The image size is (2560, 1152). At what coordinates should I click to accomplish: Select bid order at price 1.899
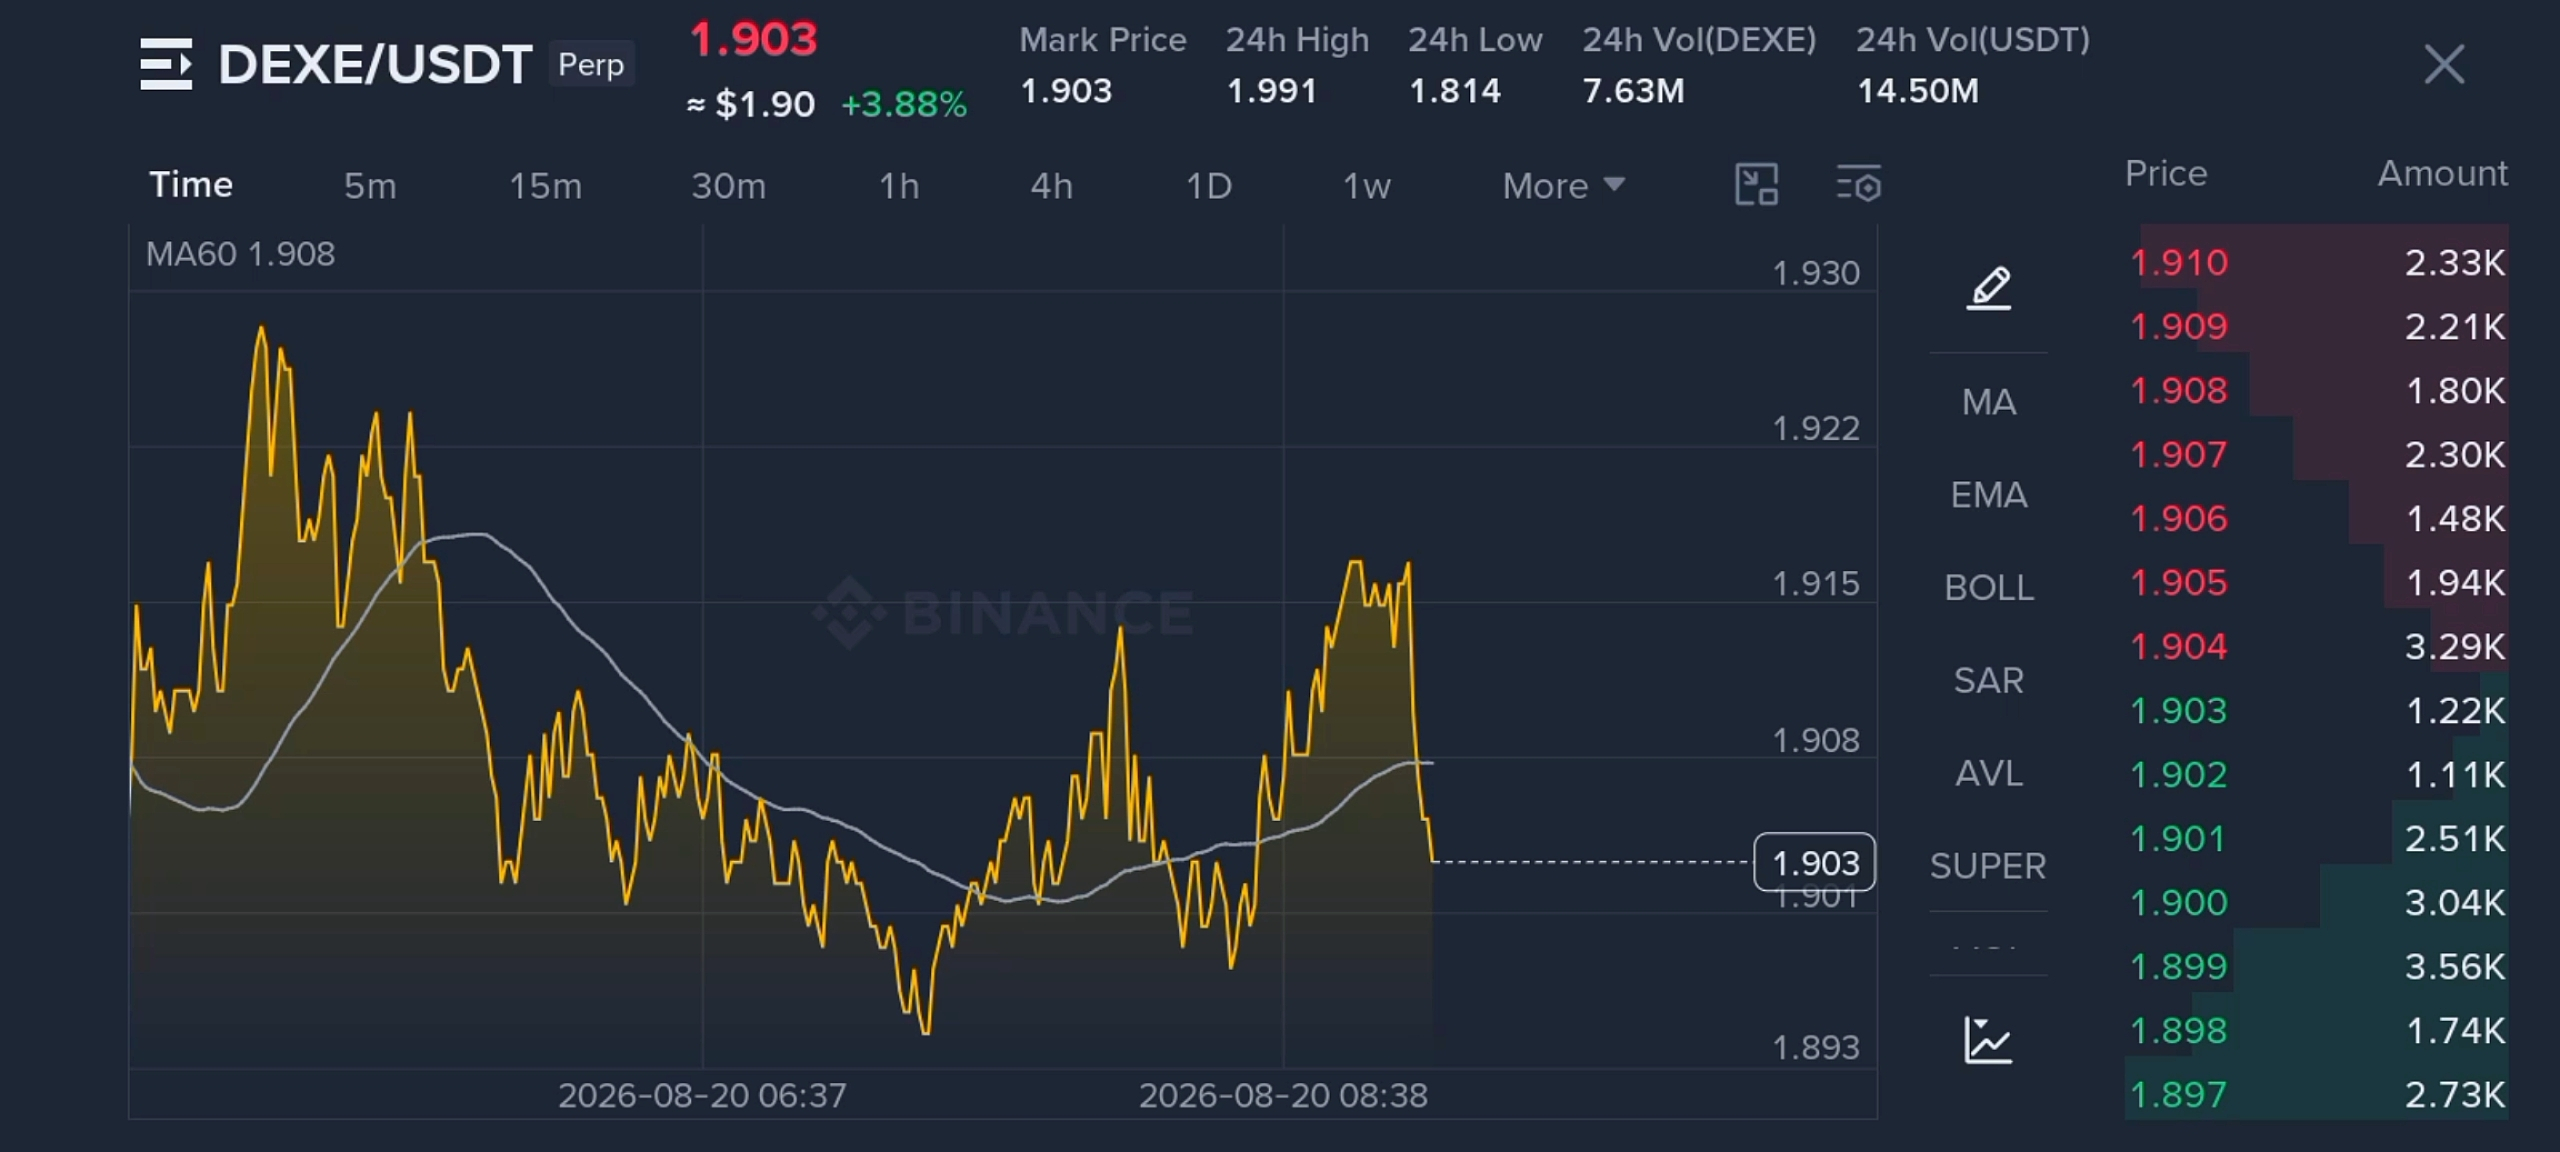pyautogui.click(x=2317, y=966)
